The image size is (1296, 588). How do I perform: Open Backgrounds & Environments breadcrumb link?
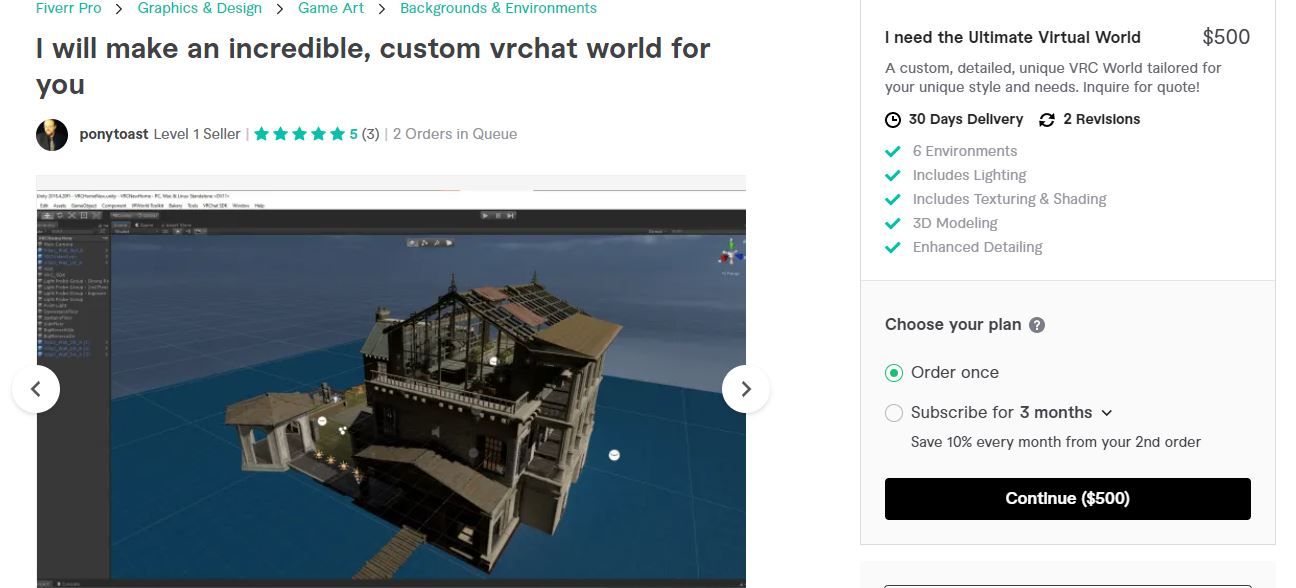coord(498,8)
